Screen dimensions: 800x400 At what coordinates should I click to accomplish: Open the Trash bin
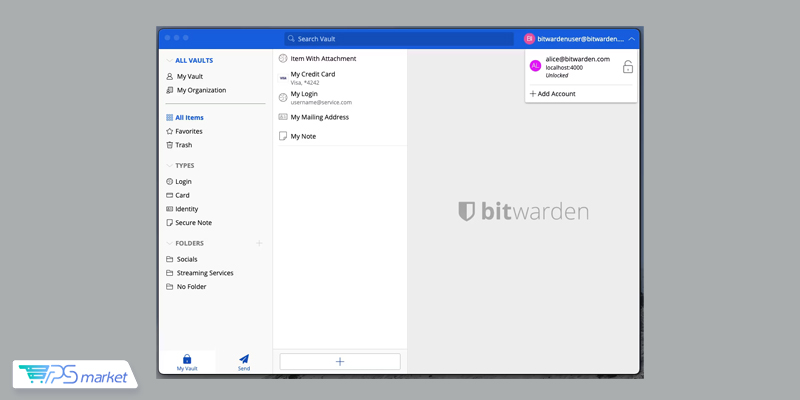click(183, 145)
